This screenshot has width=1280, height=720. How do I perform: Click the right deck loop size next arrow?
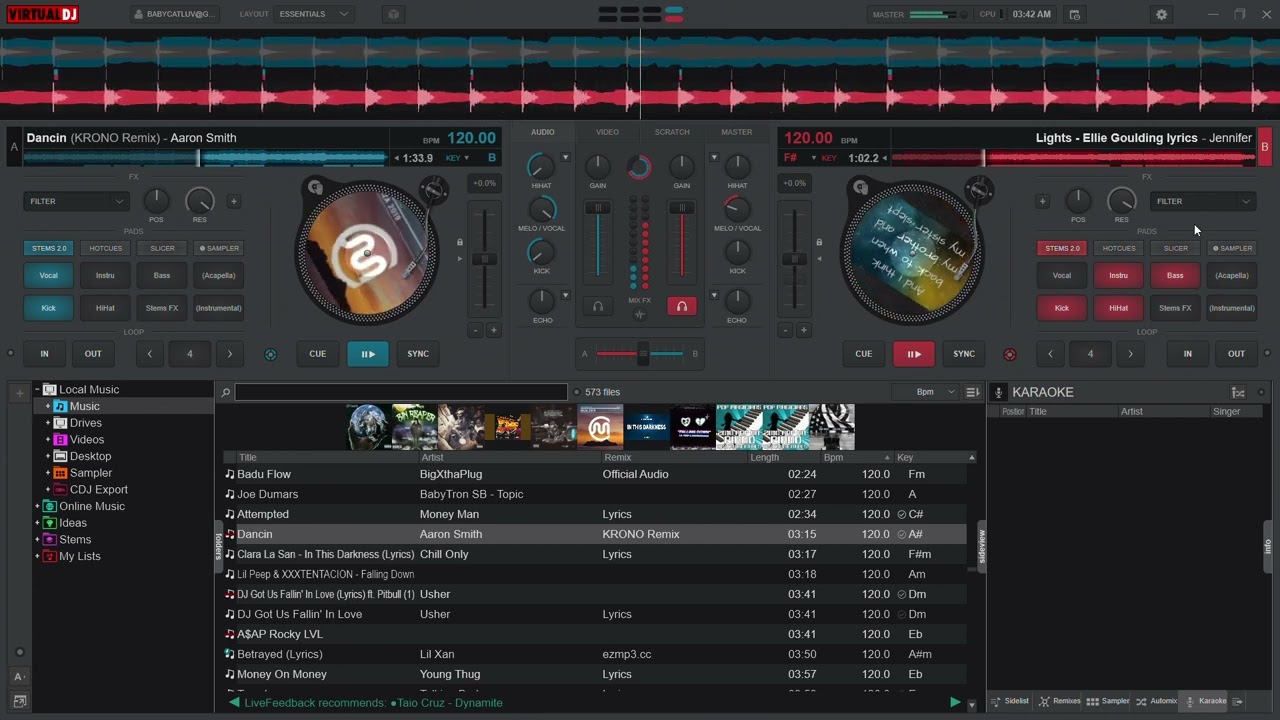point(1130,354)
